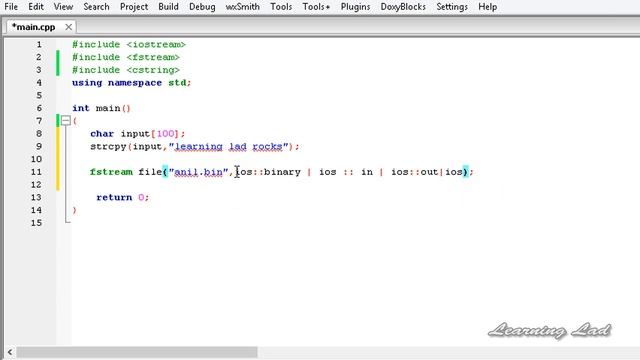
Task: Click line number 1 in the gutter
Action: [39, 44]
